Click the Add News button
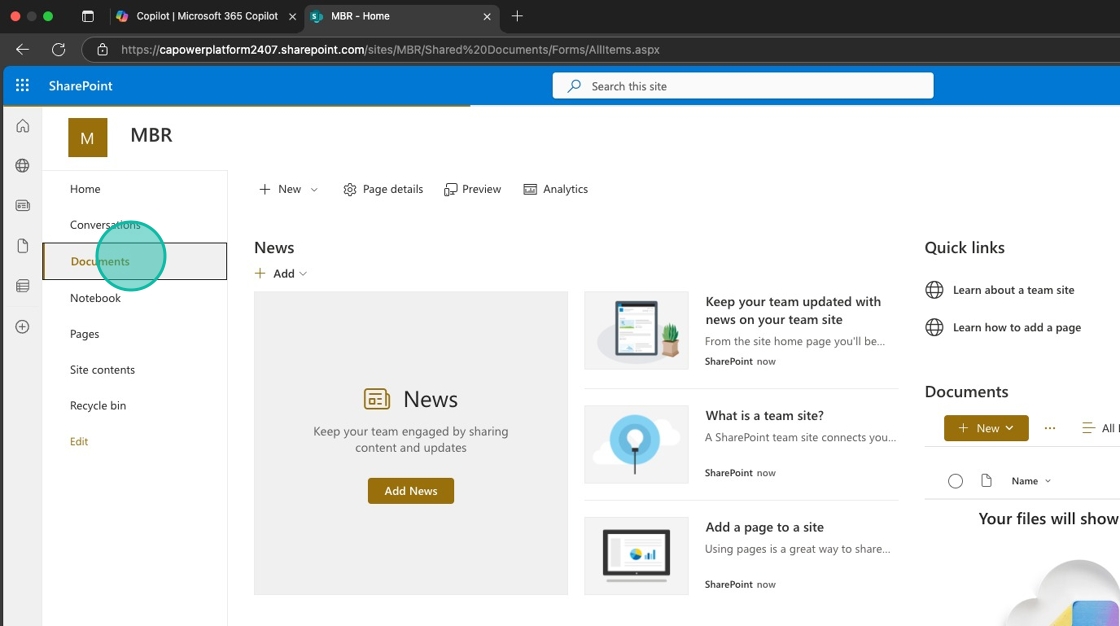1120x626 pixels. (x=410, y=491)
